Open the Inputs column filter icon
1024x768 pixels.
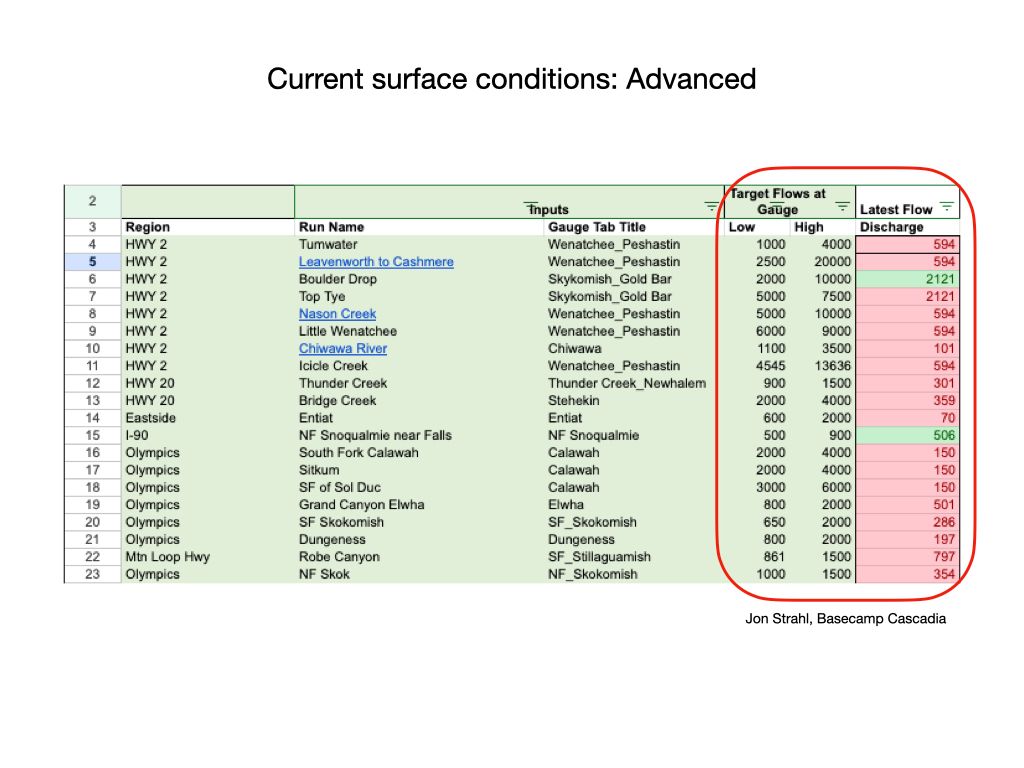click(711, 207)
